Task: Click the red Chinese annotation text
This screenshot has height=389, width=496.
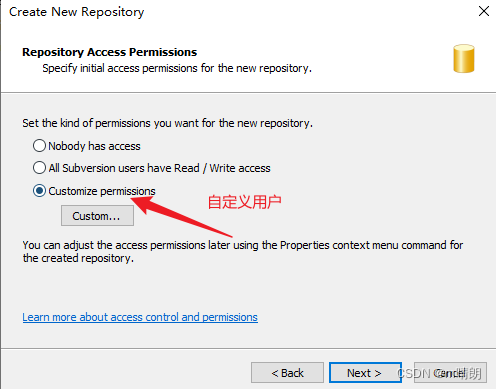Action: tap(245, 202)
